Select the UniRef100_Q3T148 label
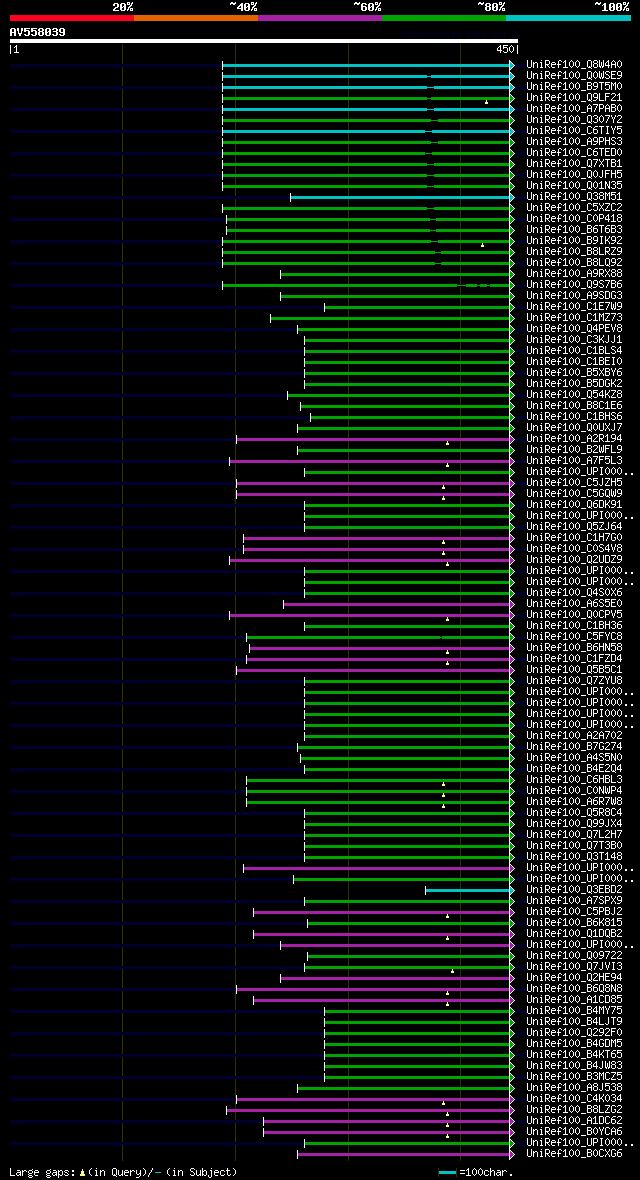 574,857
